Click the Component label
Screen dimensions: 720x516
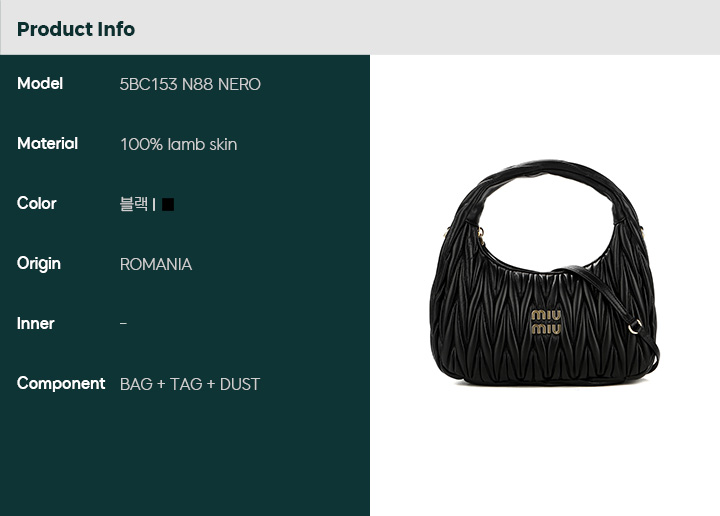click(61, 383)
